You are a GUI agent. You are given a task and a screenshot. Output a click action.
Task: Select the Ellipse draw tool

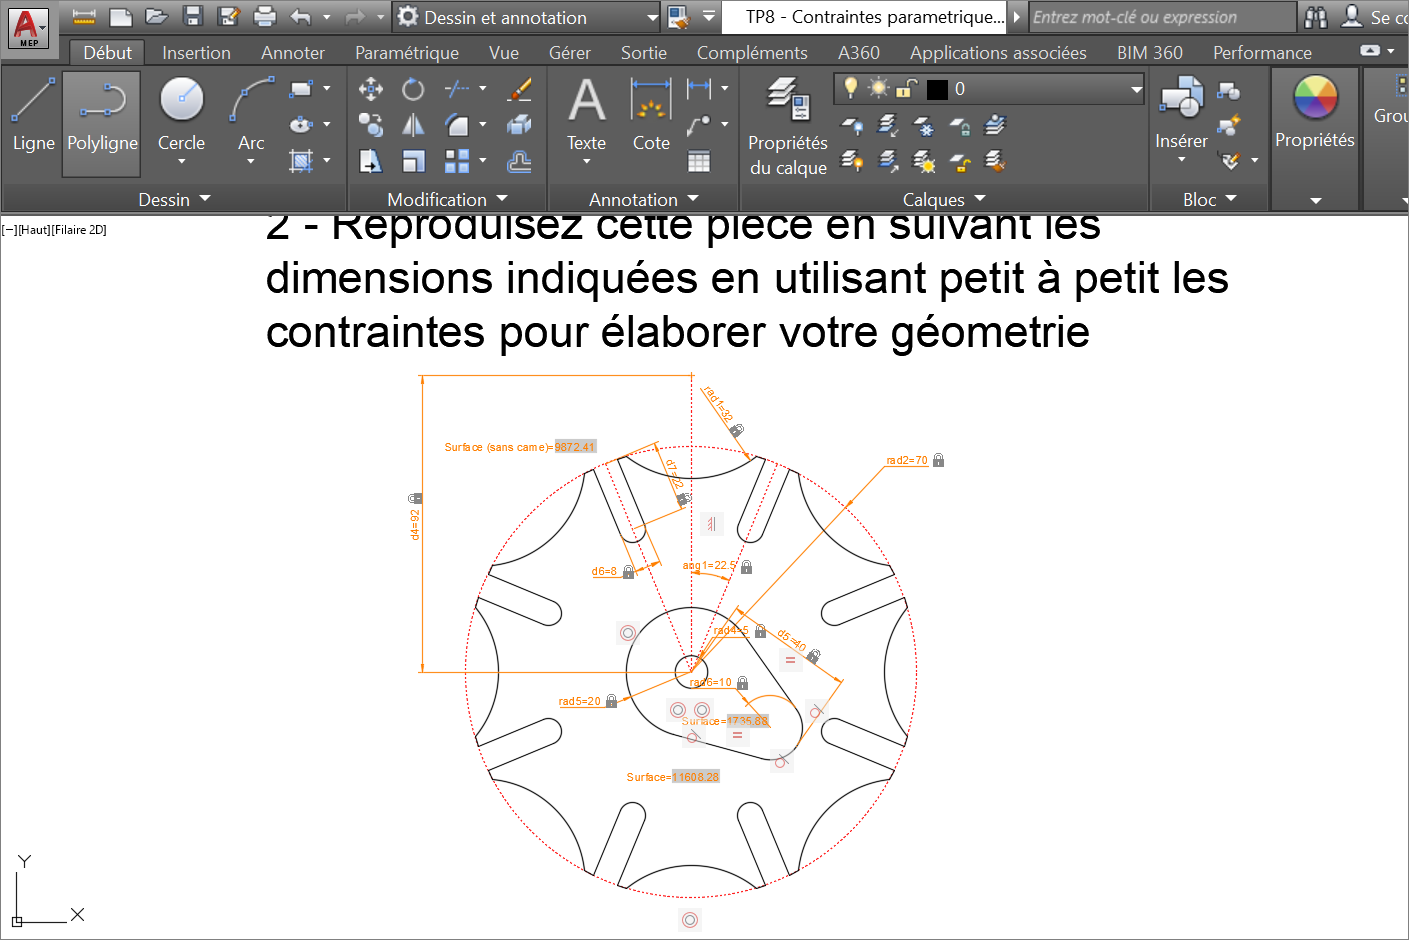301,124
